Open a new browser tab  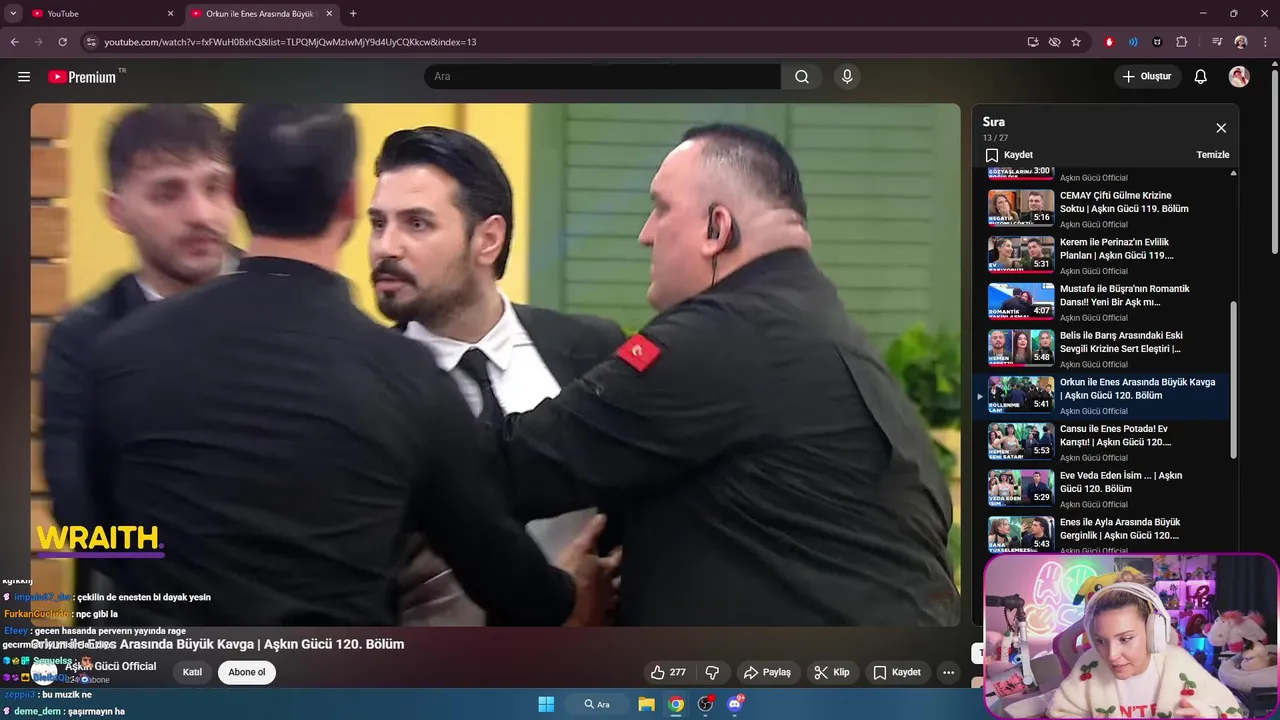353,14
